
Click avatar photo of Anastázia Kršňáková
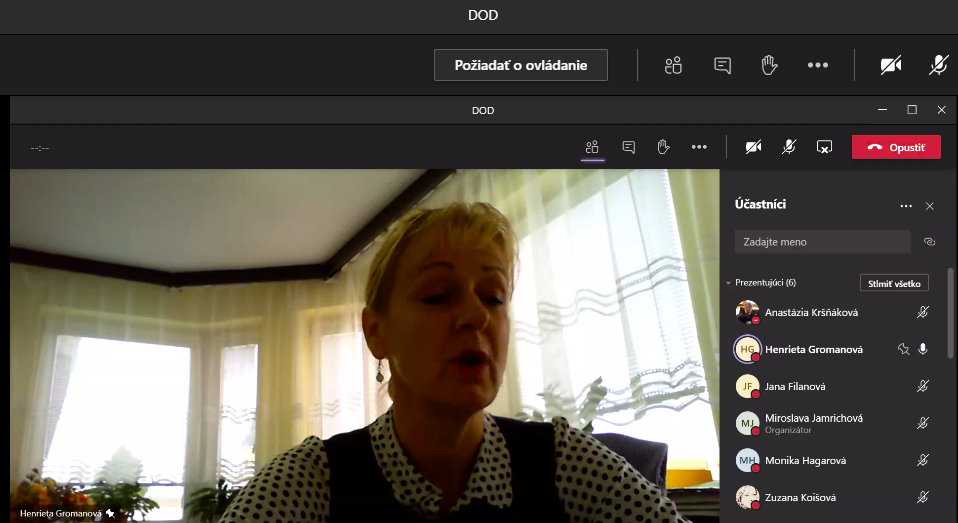coord(747,312)
